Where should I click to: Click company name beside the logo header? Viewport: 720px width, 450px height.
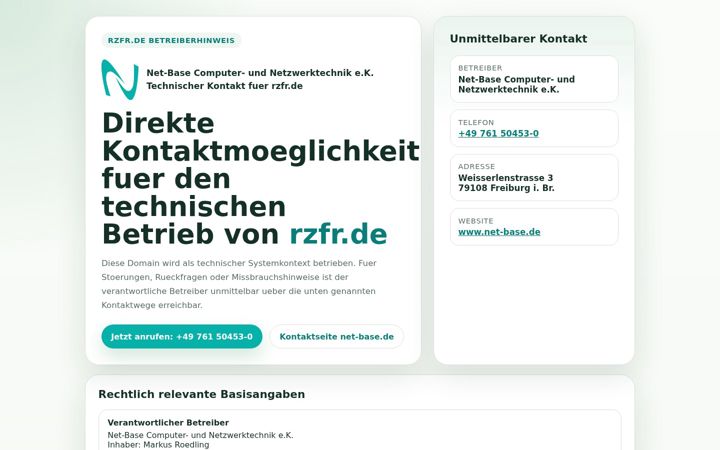click(x=260, y=73)
